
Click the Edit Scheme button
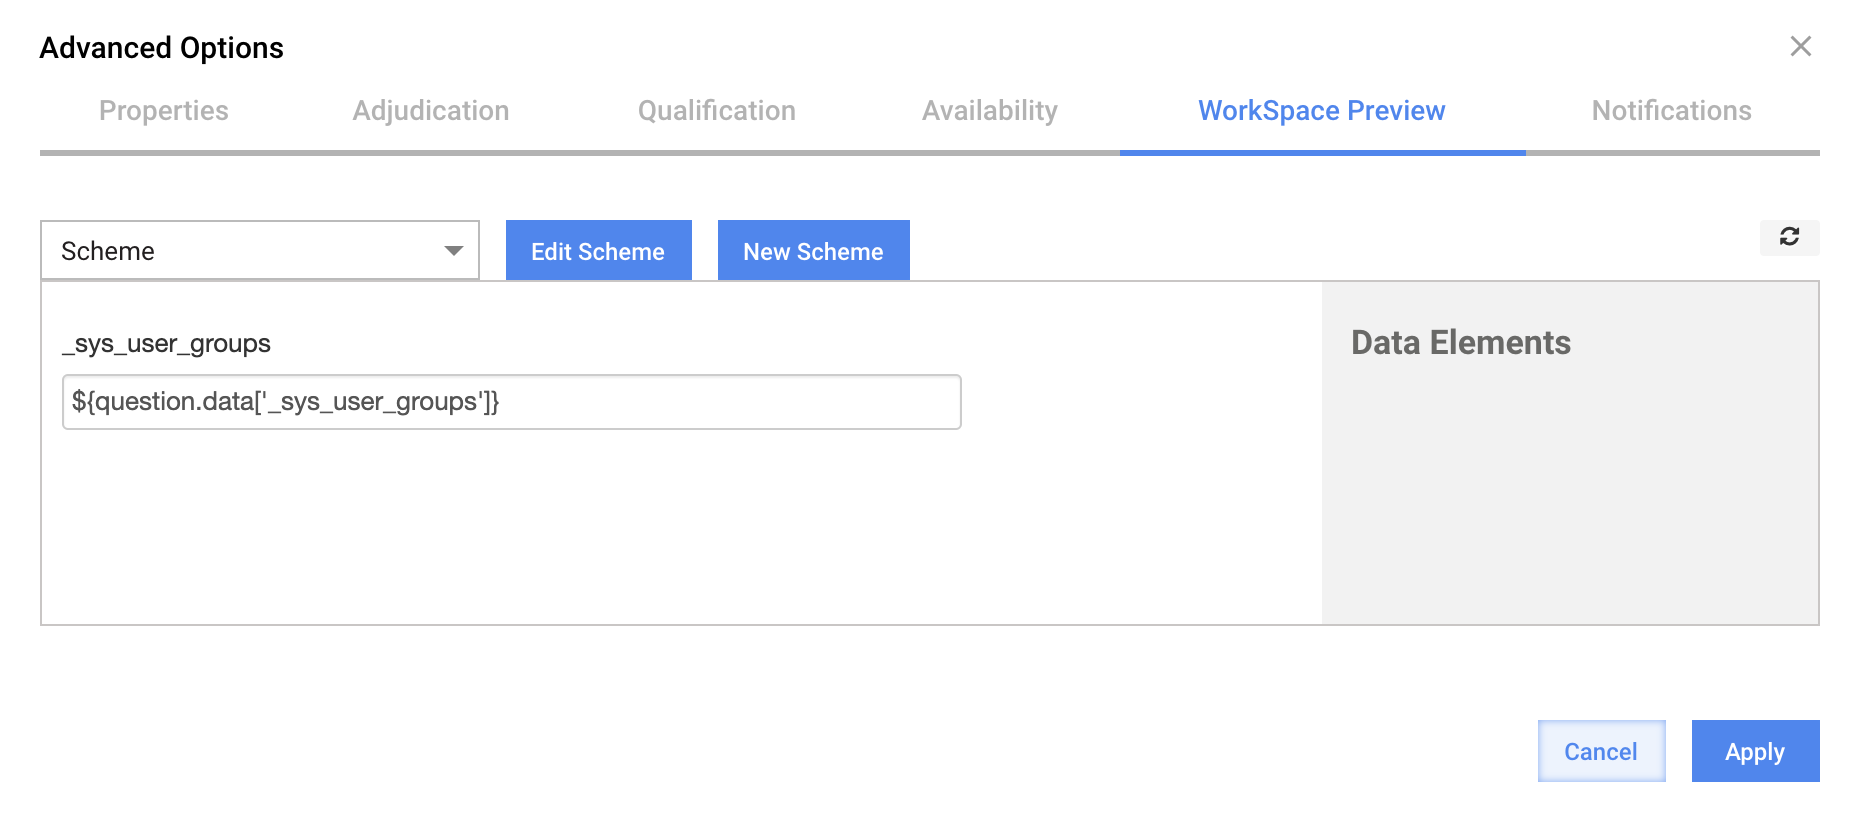tap(598, 250)
